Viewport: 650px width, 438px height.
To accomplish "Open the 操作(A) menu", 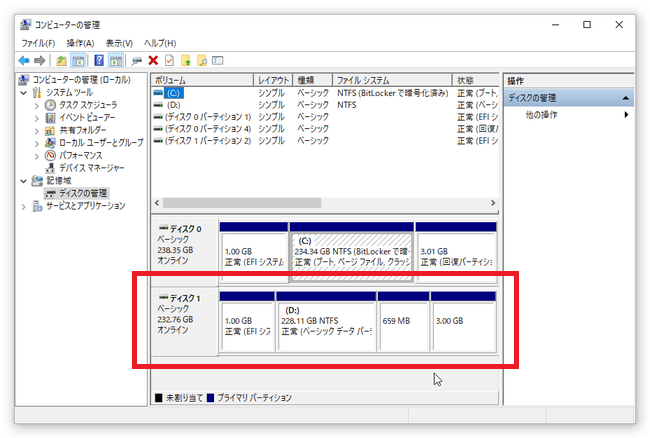I will click(x=80, y=43).
